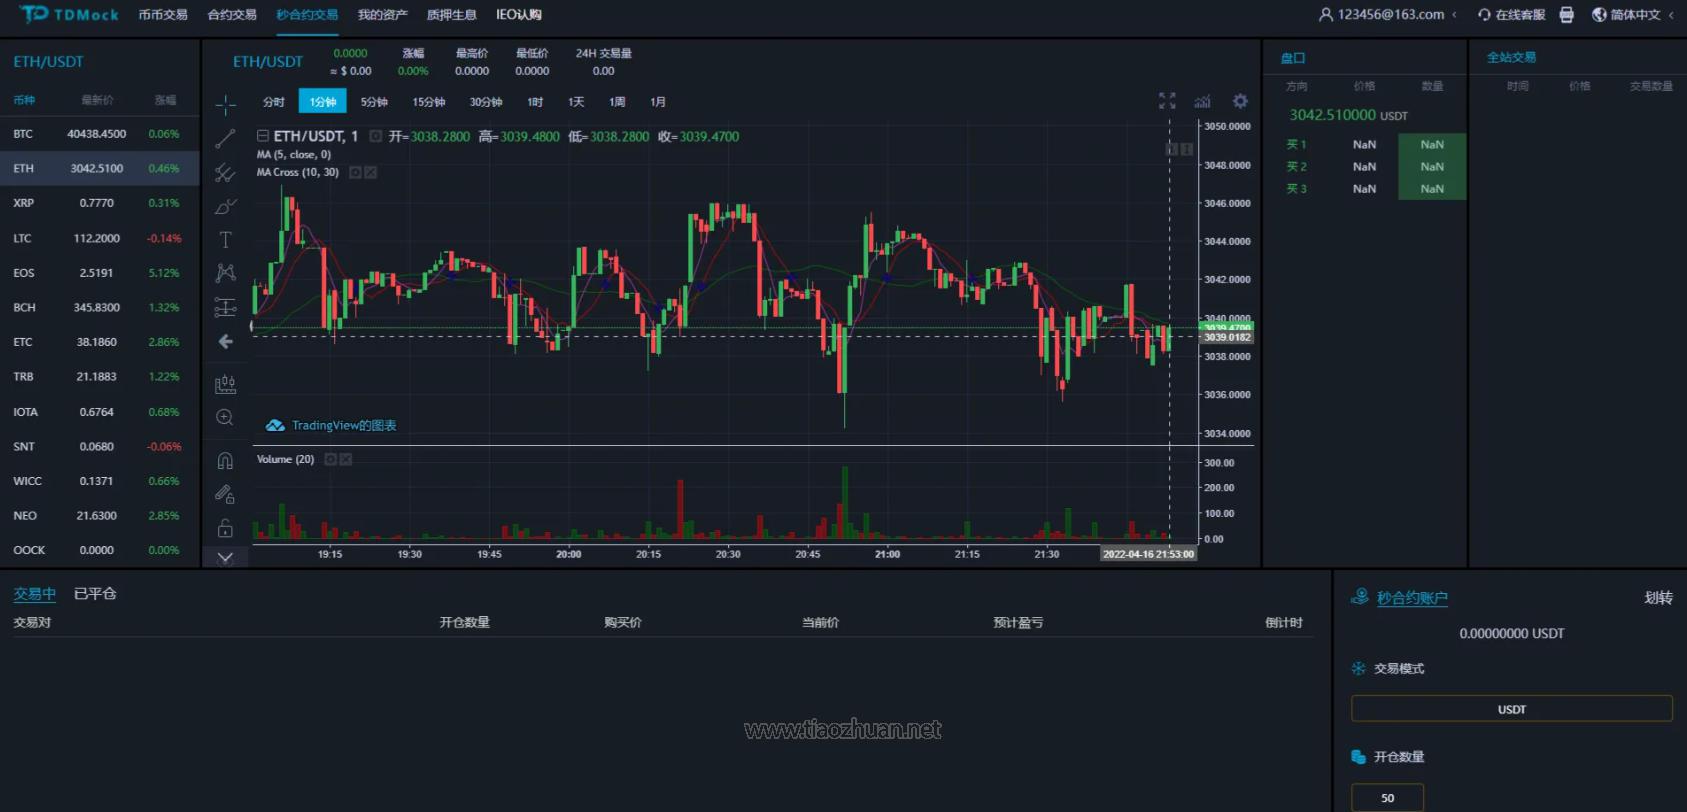Collapse the ETH/USDT legend box
Image resolution: width=1687 pixels, height=812 pixels.
click(x=262, y=136)
